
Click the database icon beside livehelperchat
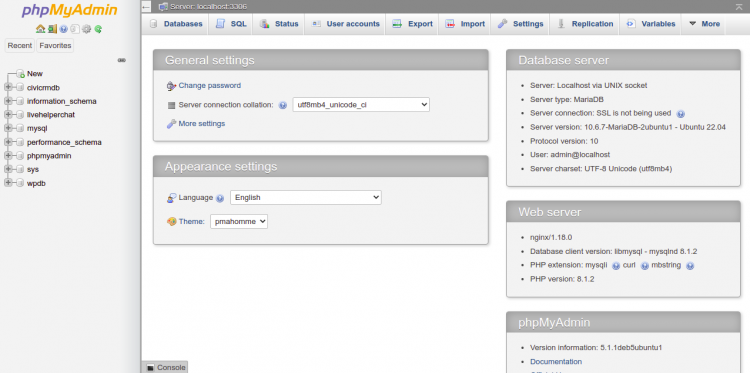(20, 115)
